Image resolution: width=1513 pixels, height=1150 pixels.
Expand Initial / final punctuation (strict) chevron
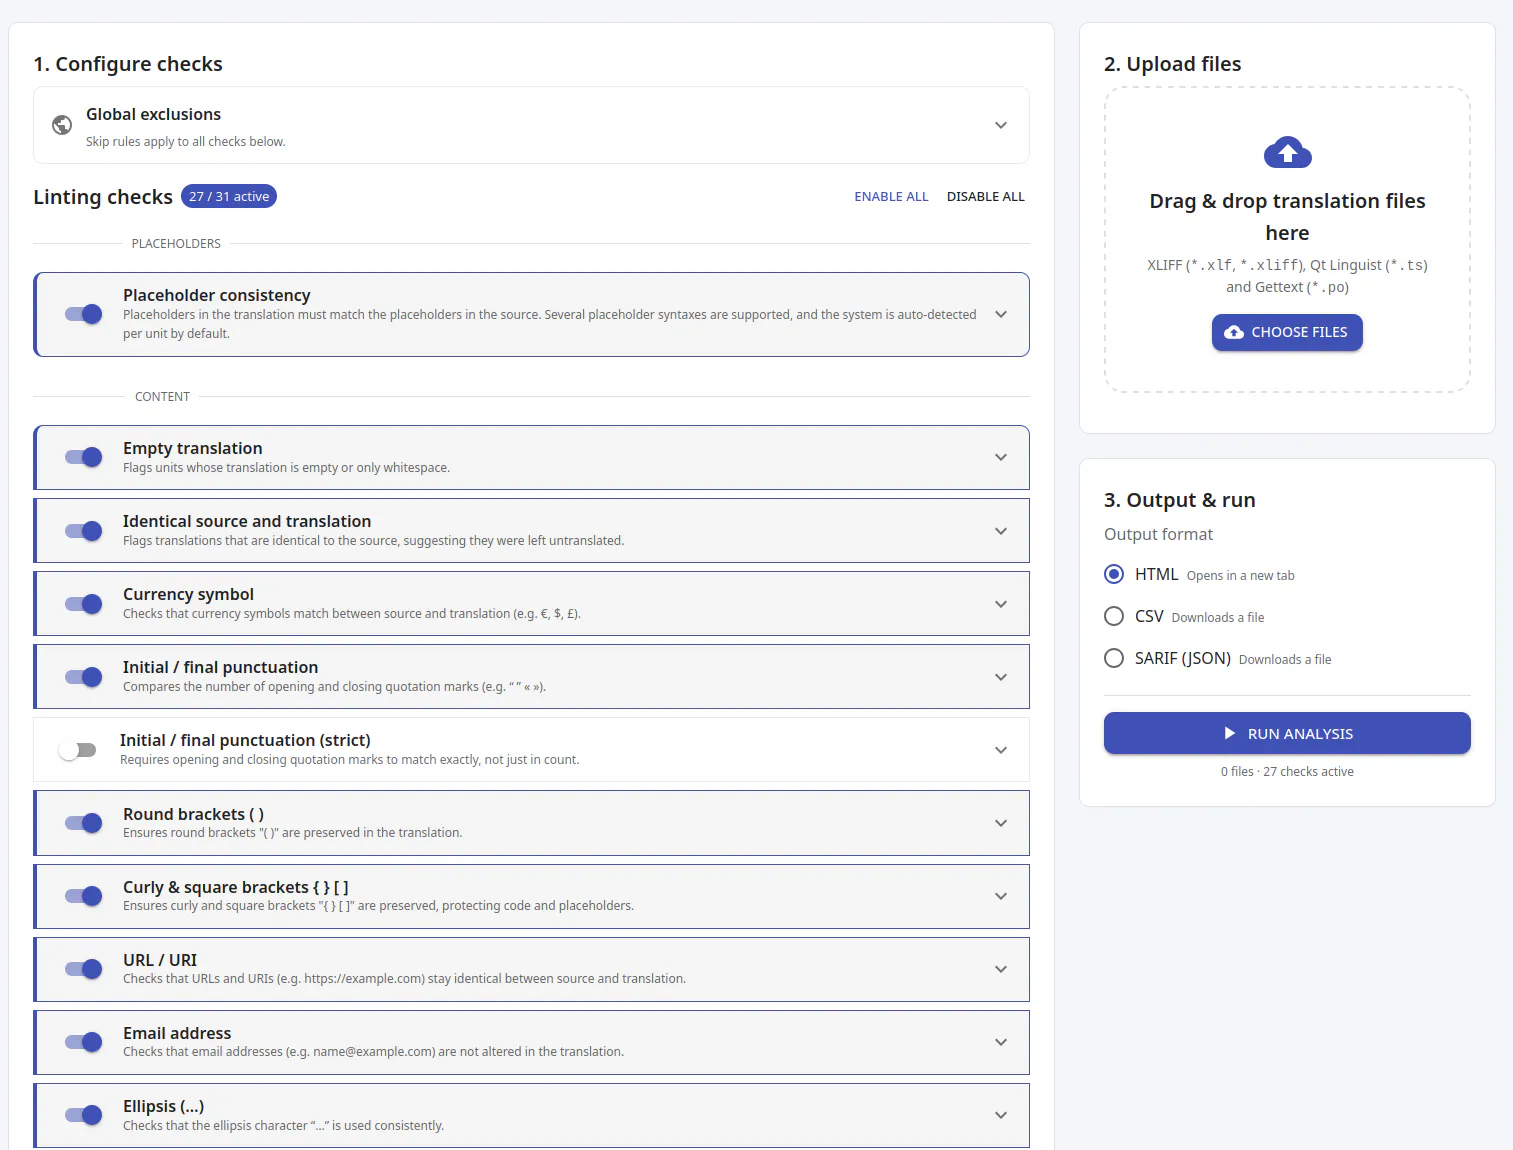(1001, 750)
